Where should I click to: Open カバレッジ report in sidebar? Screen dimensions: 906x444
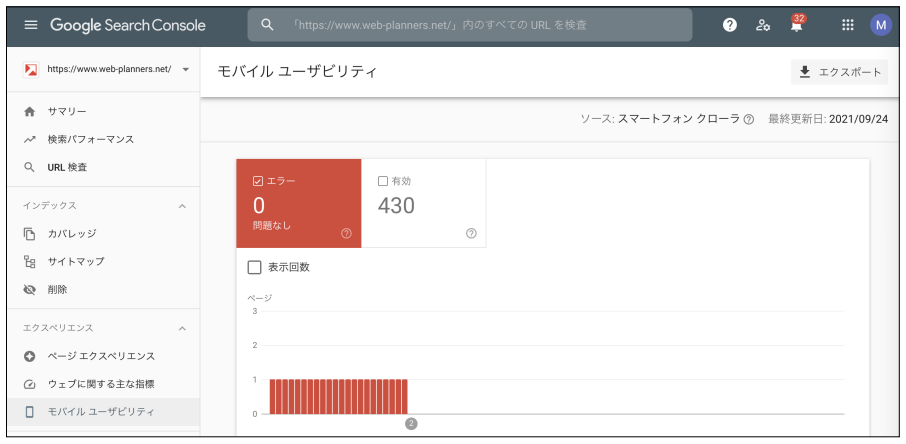(x=72, y=234)
